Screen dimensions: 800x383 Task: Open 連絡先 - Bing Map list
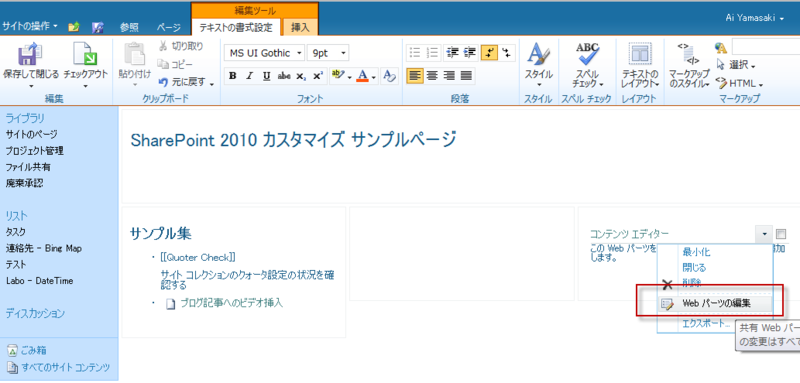point(44,249)
